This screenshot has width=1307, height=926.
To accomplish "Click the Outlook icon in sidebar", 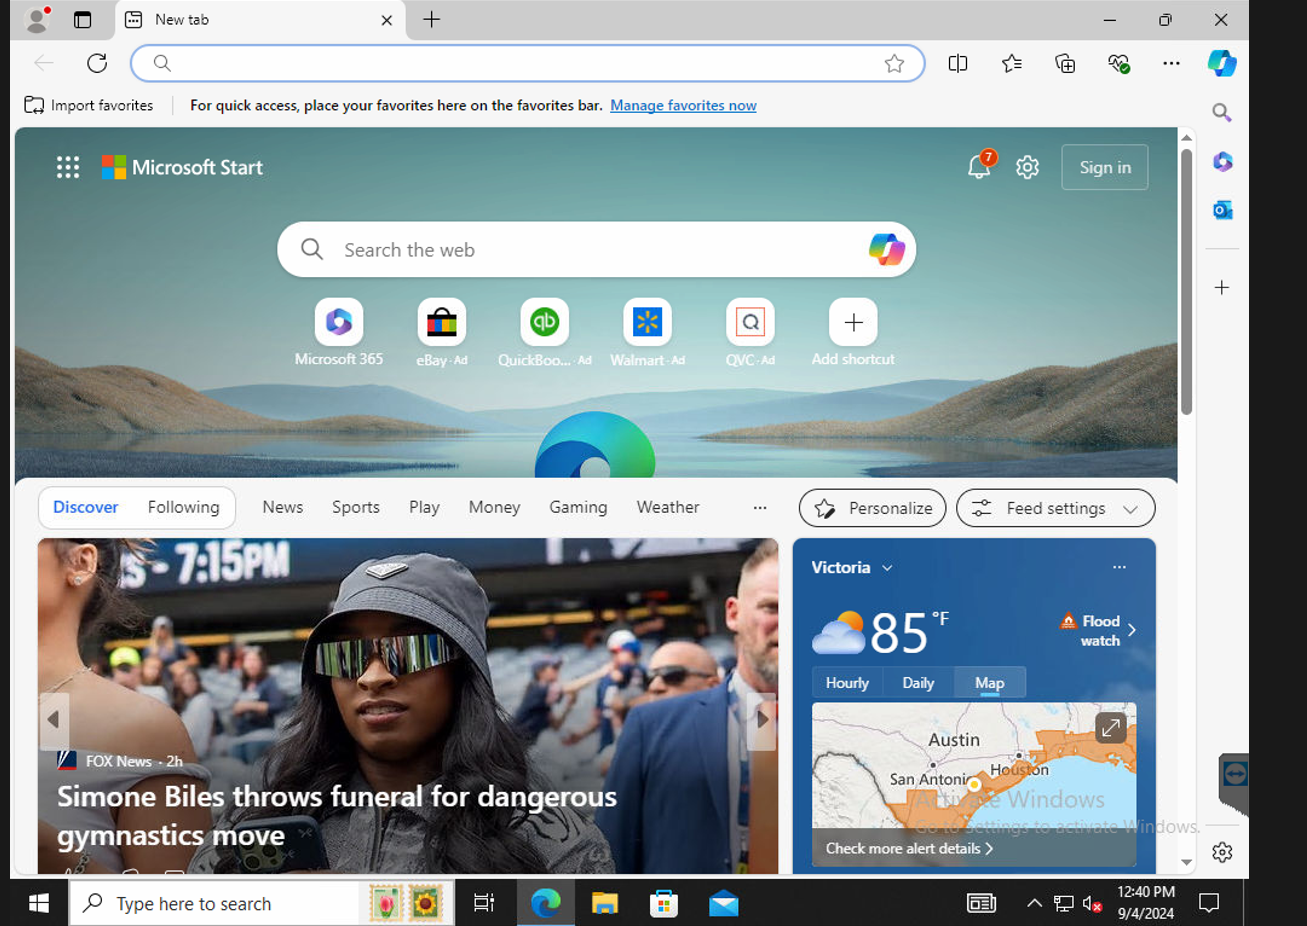I will point(1222,210).
